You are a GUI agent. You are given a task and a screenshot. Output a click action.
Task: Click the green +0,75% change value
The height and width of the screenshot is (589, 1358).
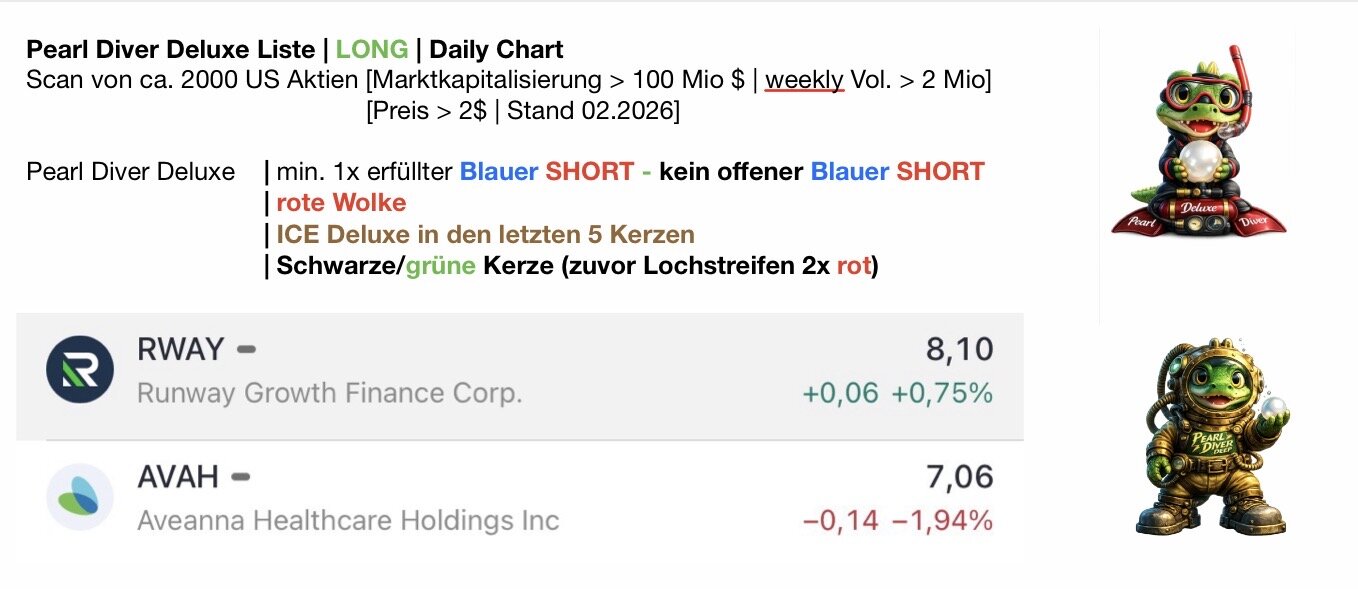tap(942, 393)
